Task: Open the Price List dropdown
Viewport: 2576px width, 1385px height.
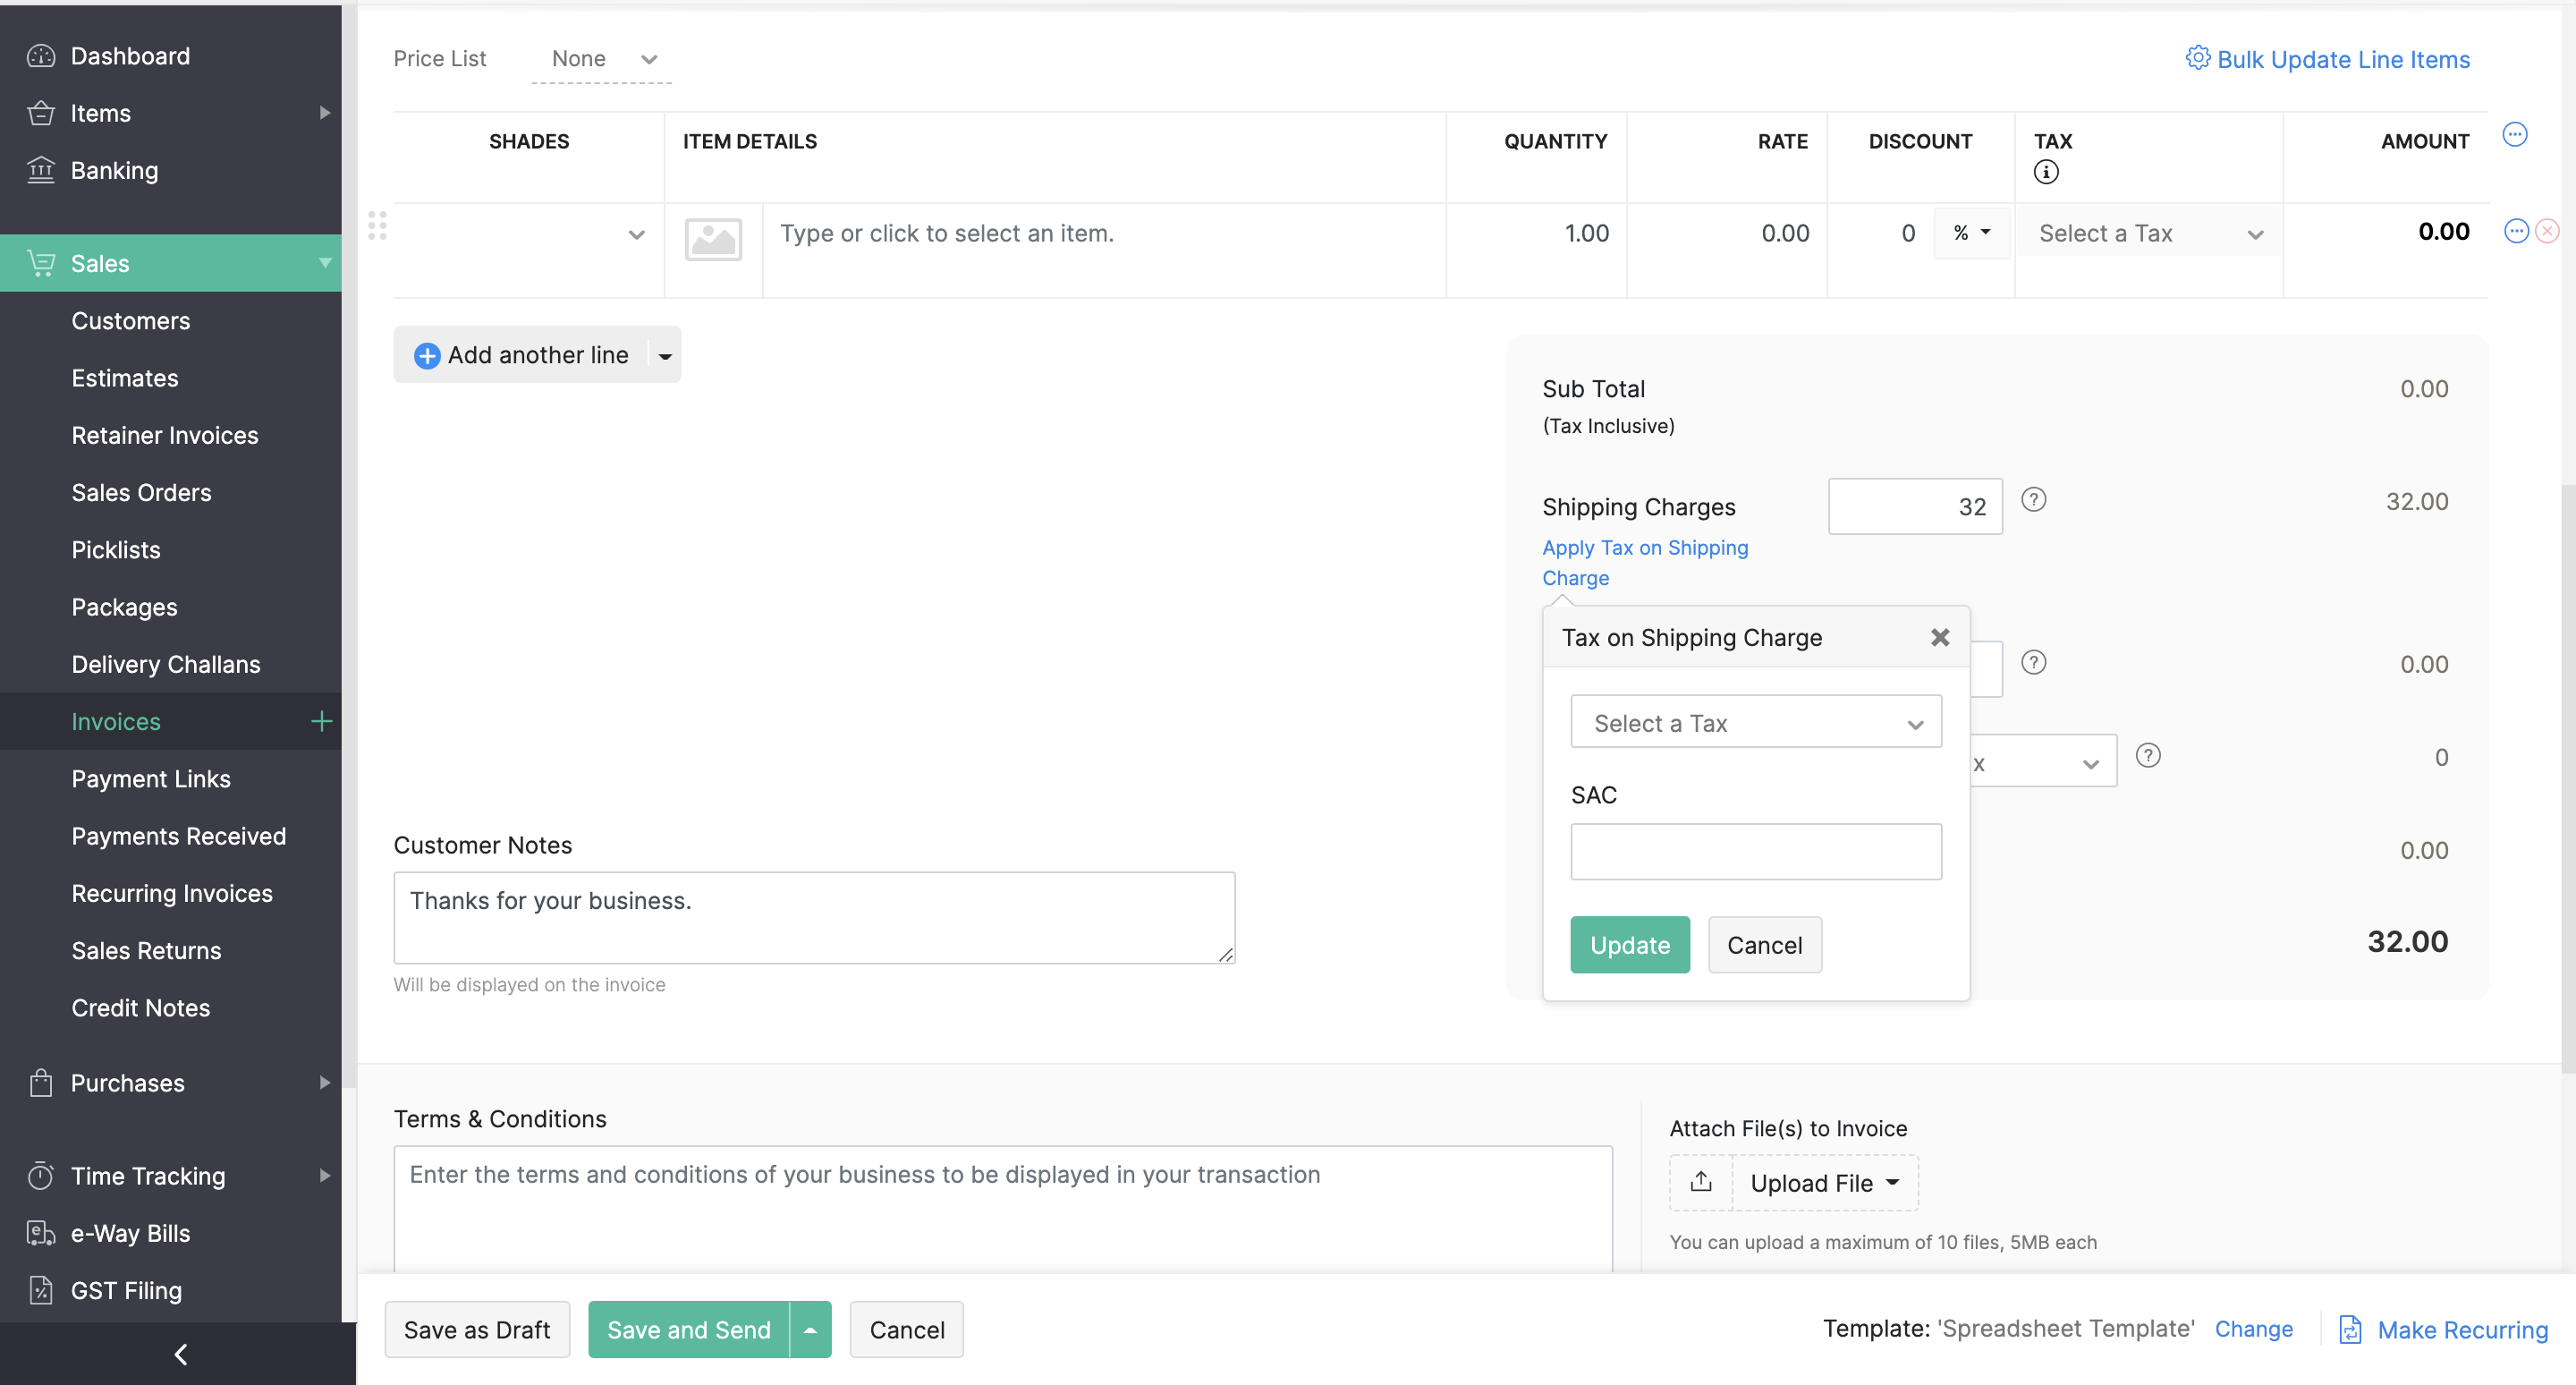Action: 603,59
